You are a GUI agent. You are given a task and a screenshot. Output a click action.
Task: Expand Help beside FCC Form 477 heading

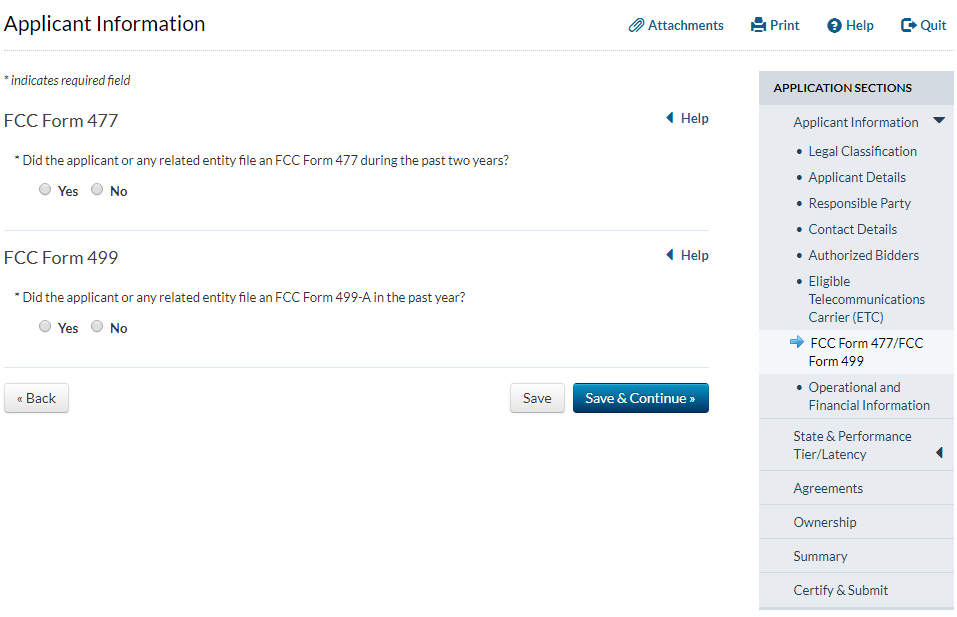687,118
